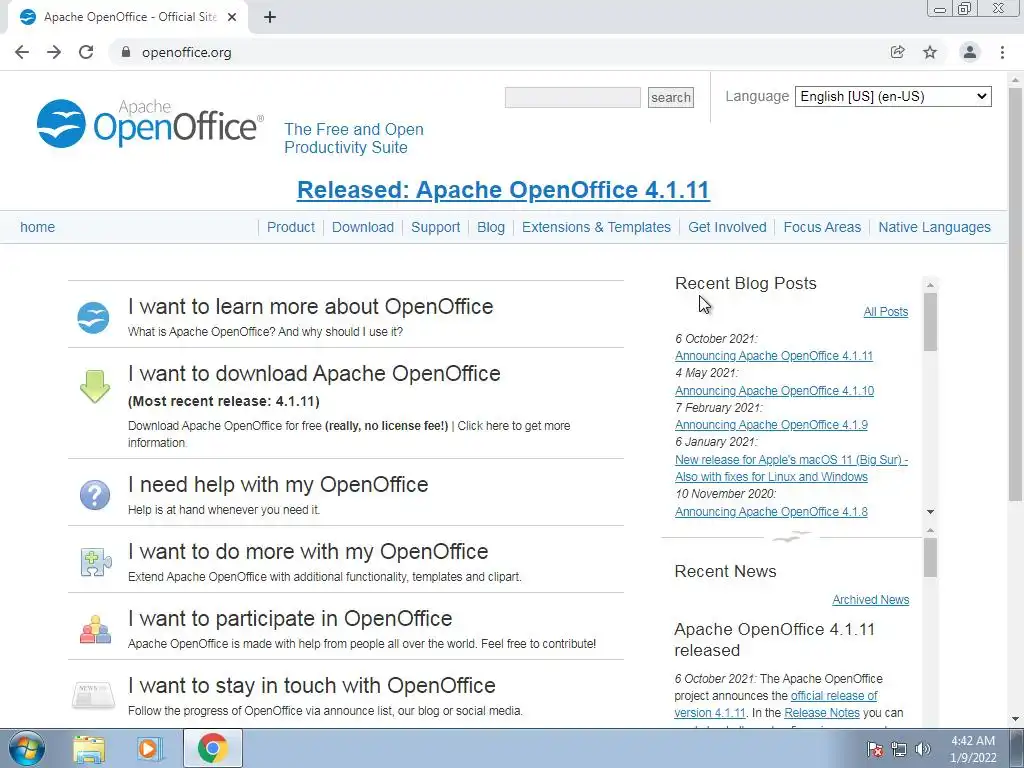Open the Archived News link
Screen dimensions: 1024x768
pos(871,600)
